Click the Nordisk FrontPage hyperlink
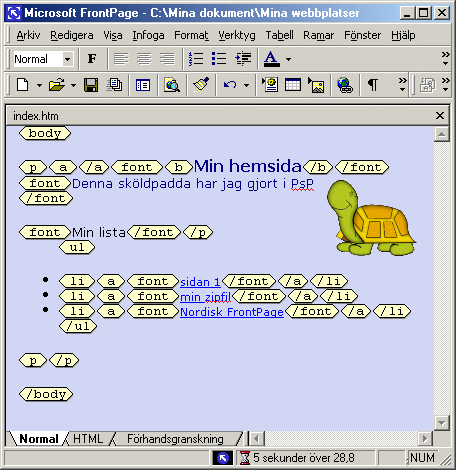This screenshot has width=456, height=470. point(232,312)
